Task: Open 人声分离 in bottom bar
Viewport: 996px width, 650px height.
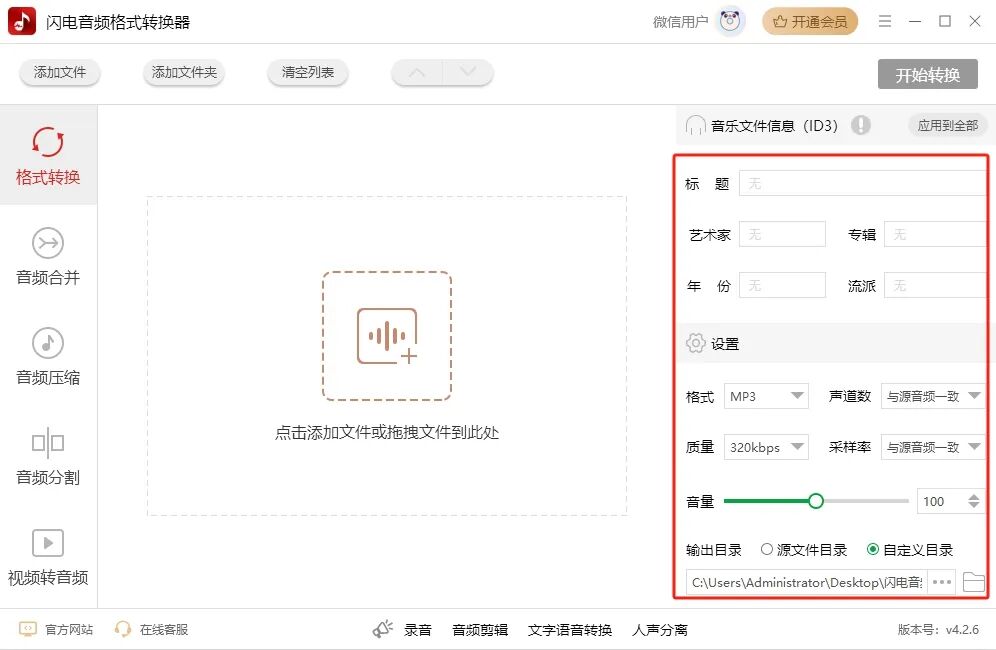Action: click(660, 630)
